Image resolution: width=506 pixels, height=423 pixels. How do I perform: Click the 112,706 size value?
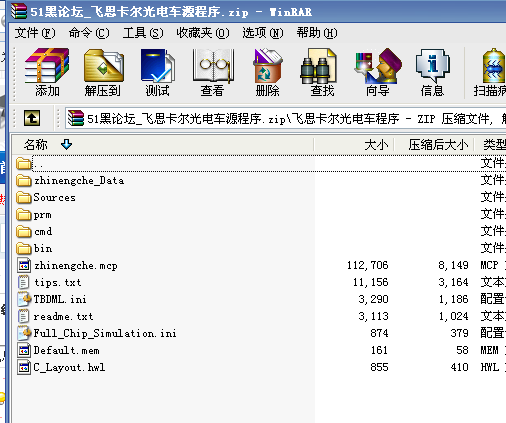tap(367, 265)
